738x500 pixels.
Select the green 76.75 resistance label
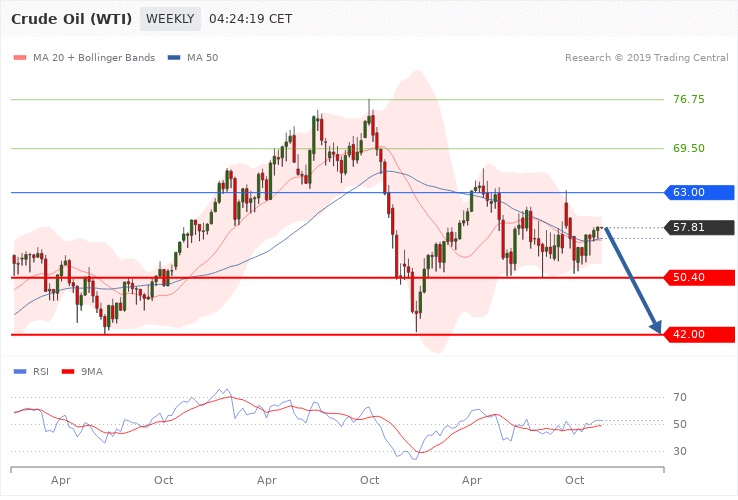(x=689, y=99)
